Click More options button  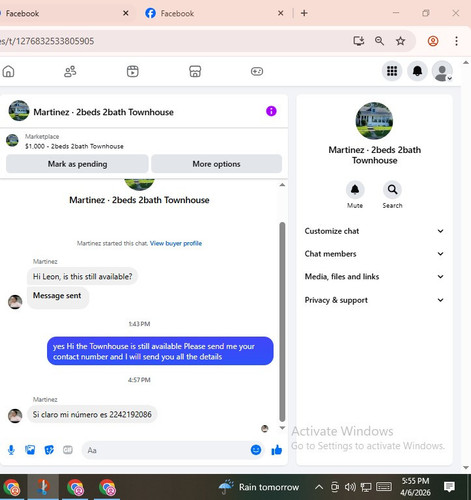coord(216,164)
